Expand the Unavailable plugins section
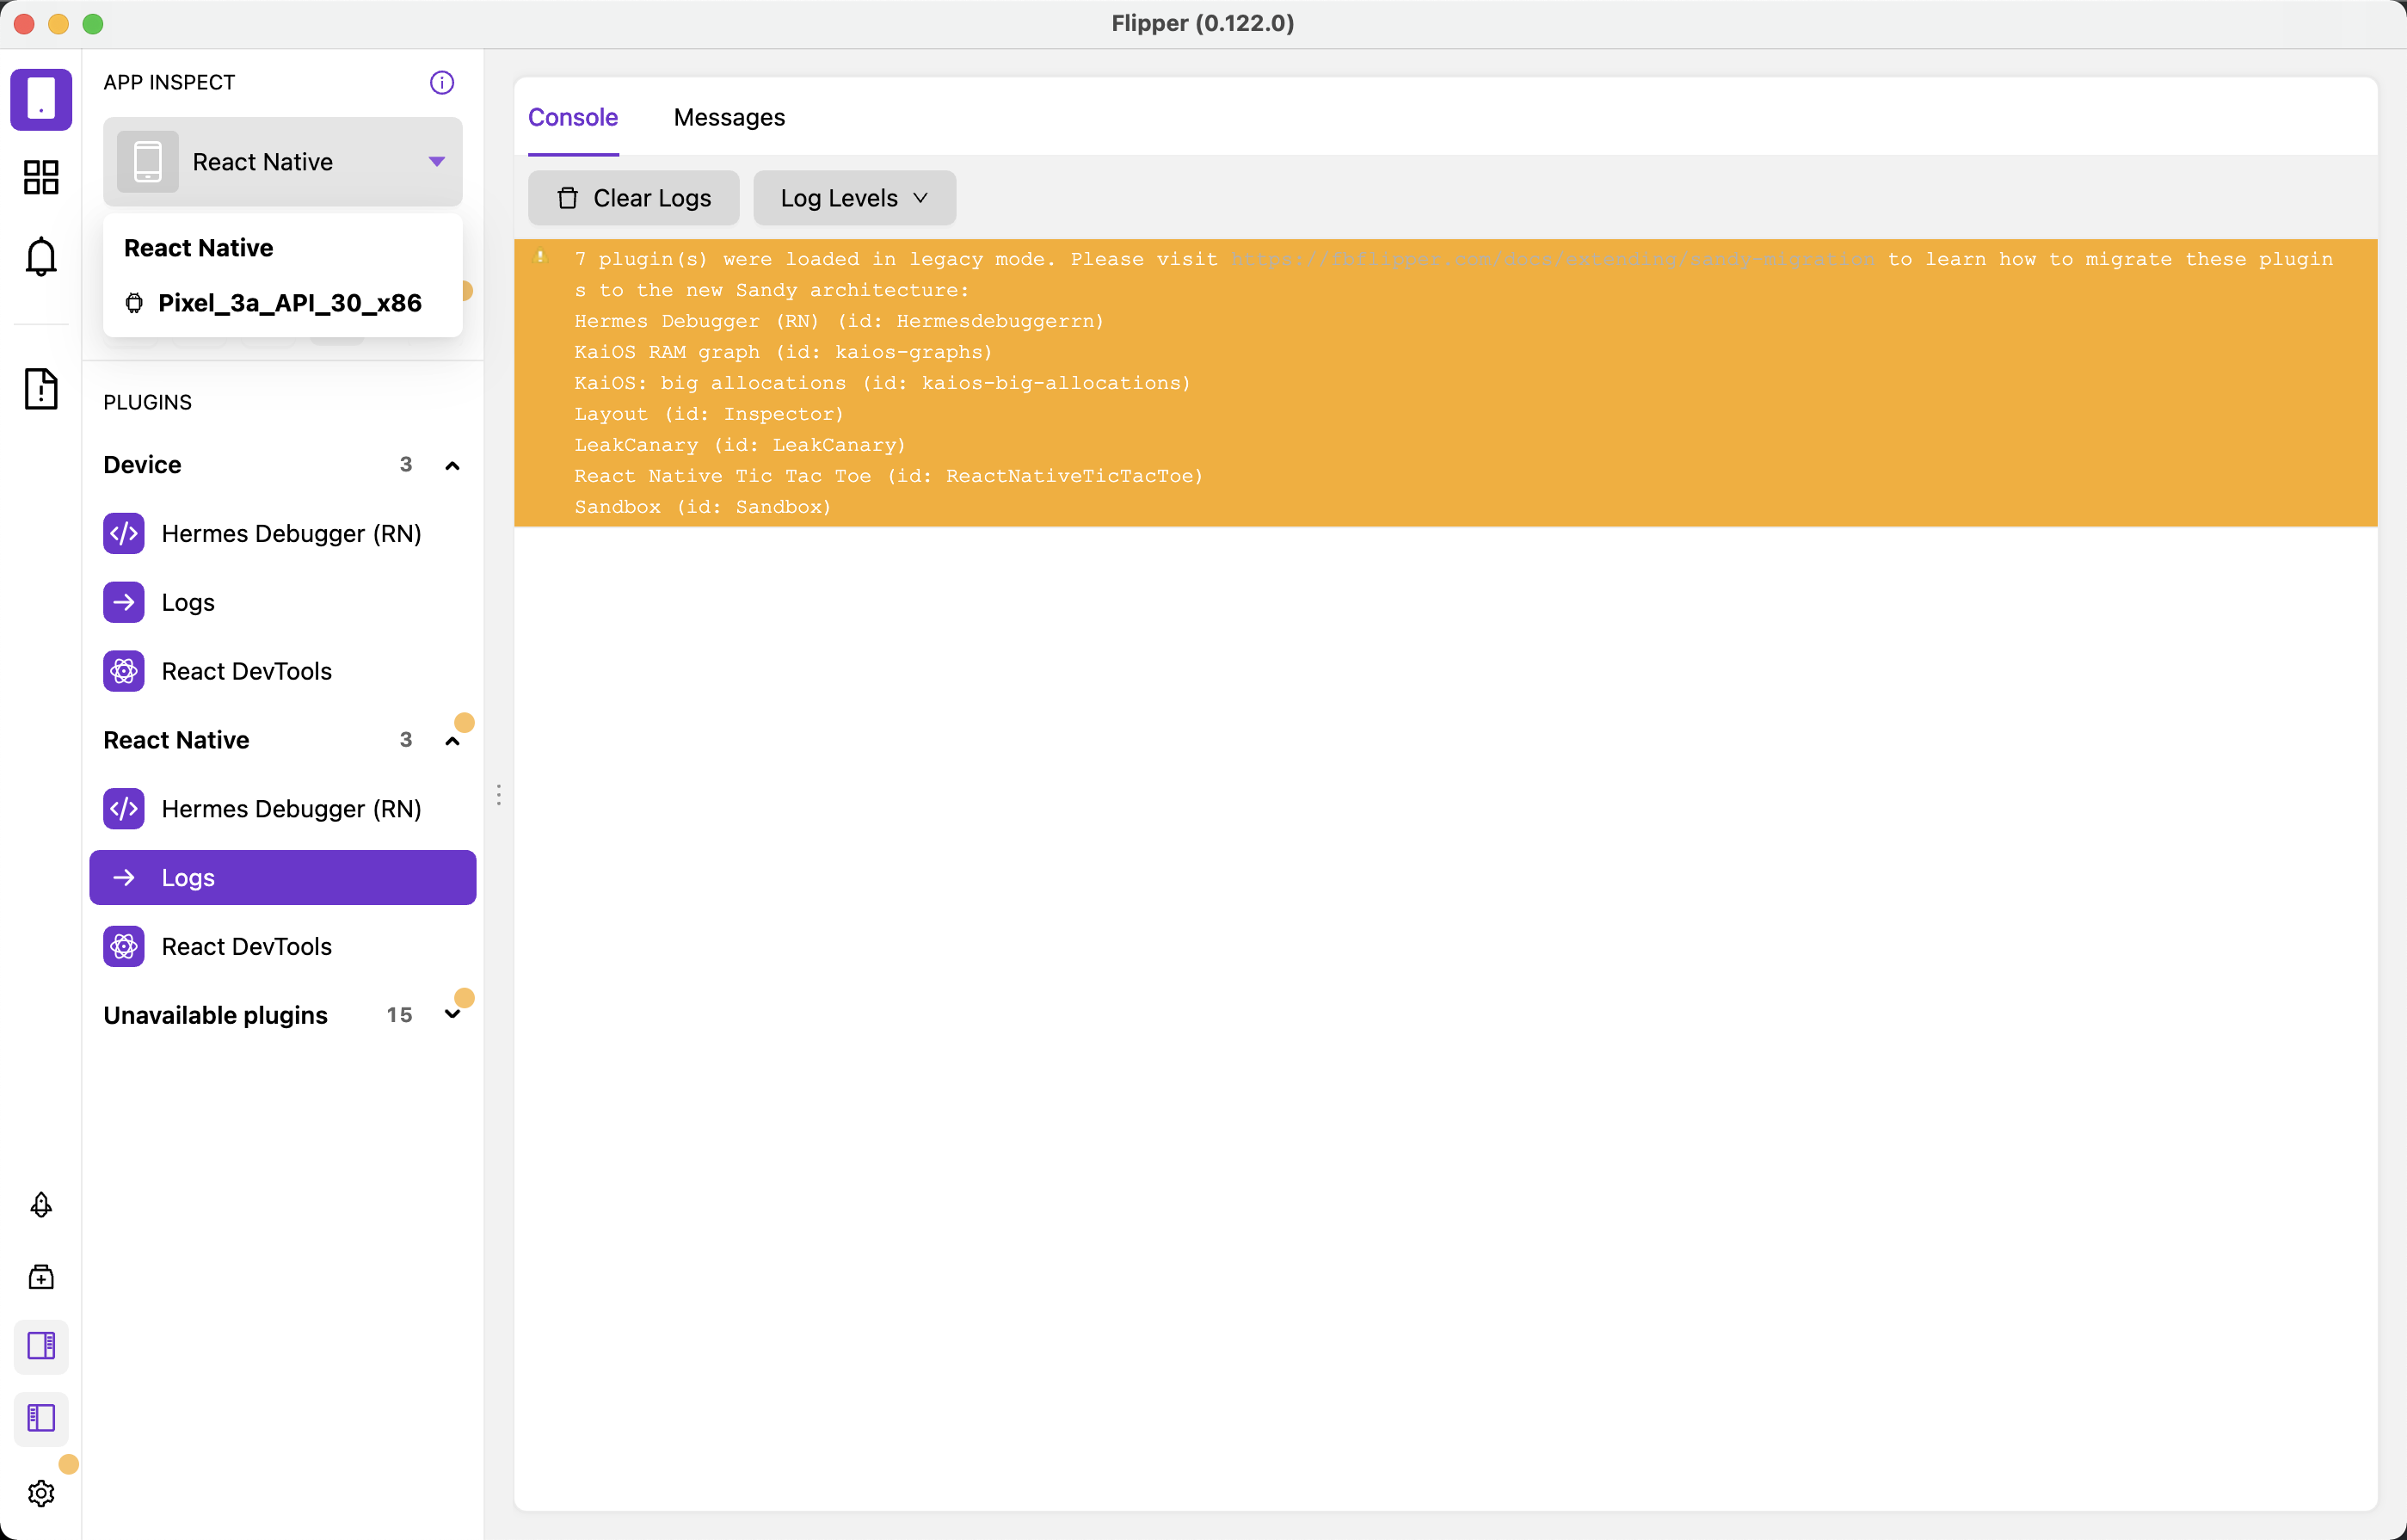The width and height of the screenshot is (2407, 1540). point(452,1014)
